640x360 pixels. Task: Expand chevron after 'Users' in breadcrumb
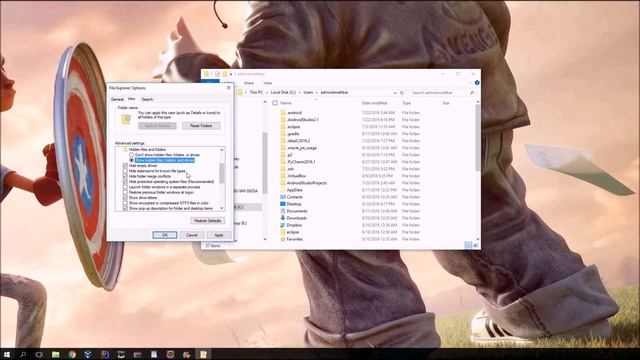[x=317, y=93]
